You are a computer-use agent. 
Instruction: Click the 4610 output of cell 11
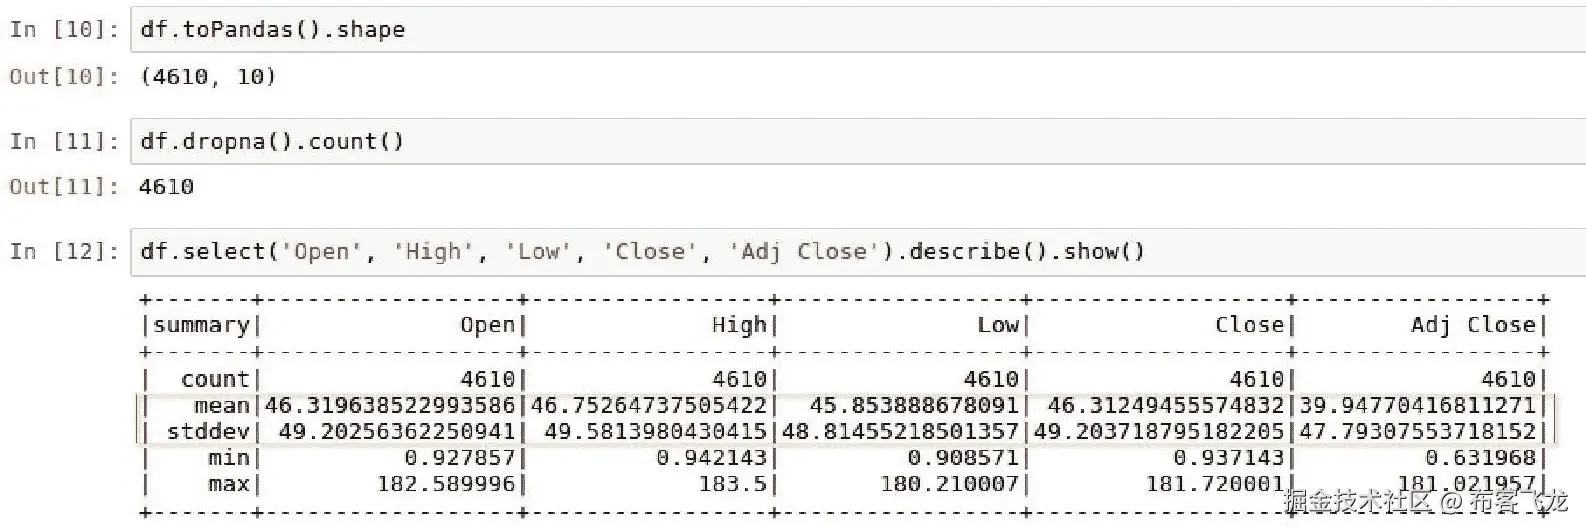click(167, 187)
